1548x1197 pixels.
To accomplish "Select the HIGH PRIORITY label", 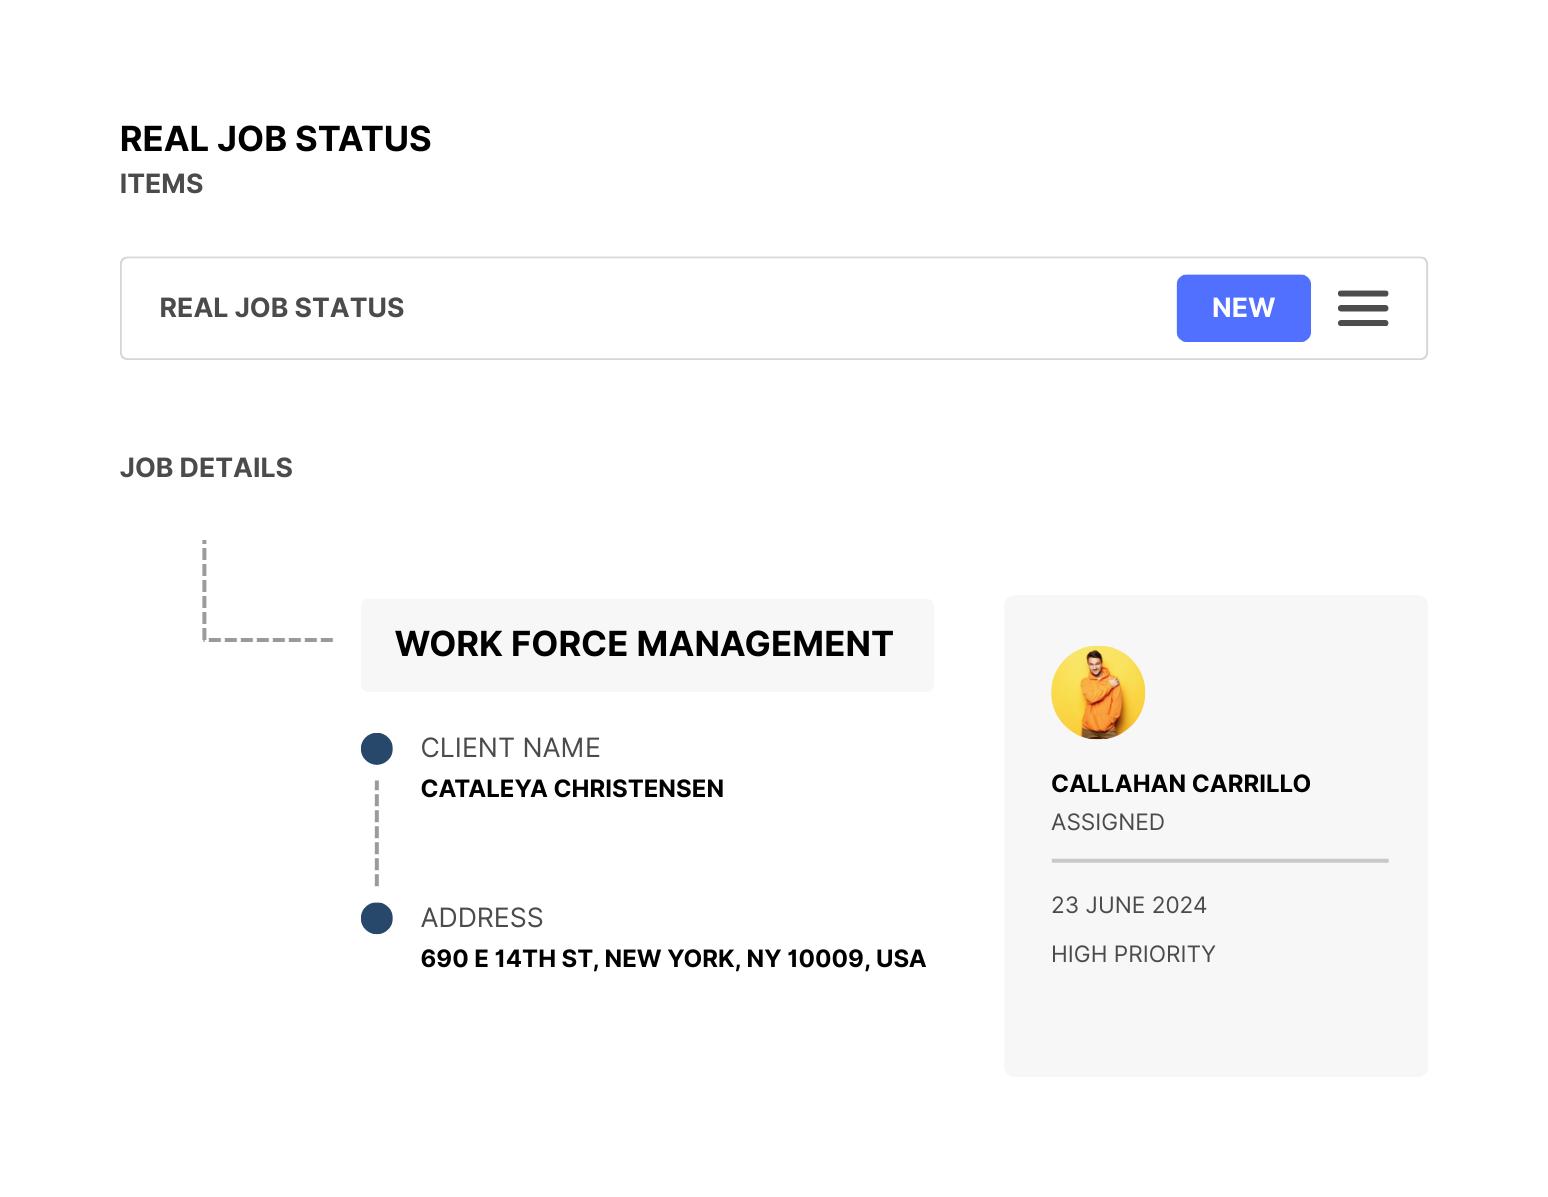I will point(1132,954).
